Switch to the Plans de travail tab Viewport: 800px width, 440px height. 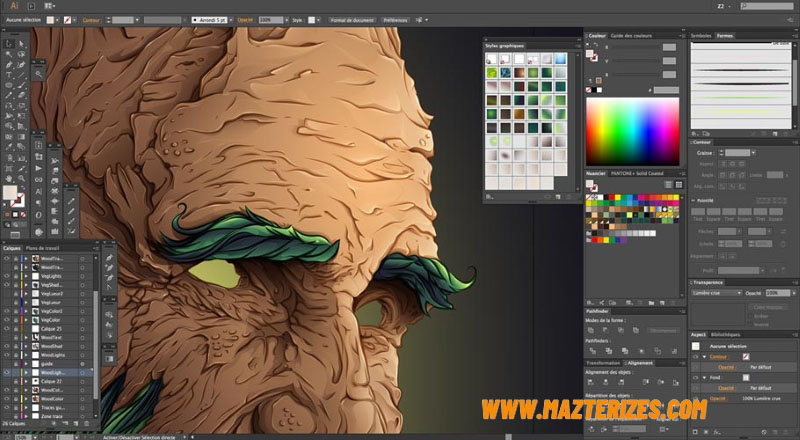click(x=43, y=248)
